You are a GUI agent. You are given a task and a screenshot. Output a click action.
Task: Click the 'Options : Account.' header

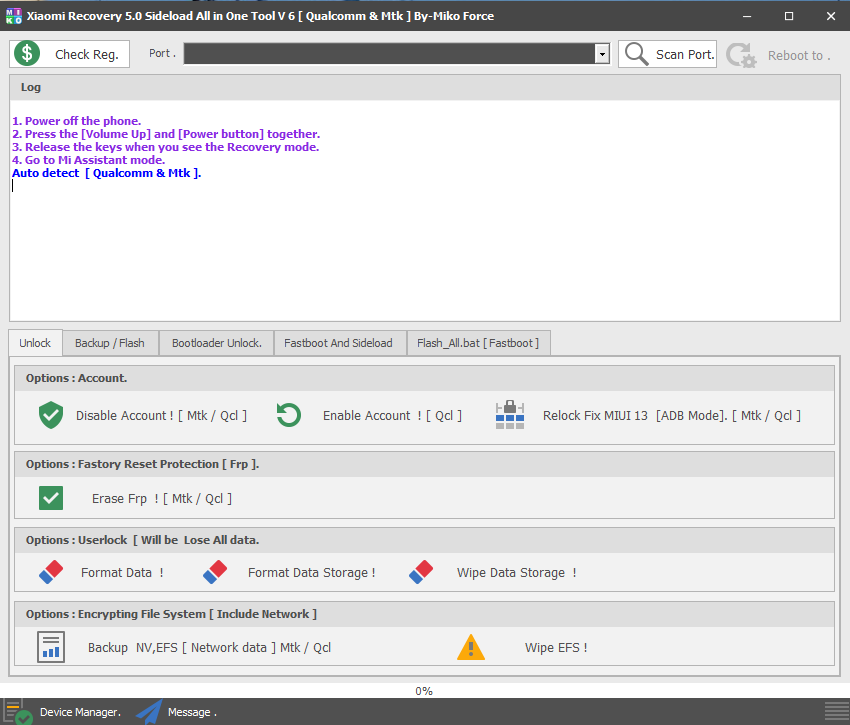(x=424, y=378)
